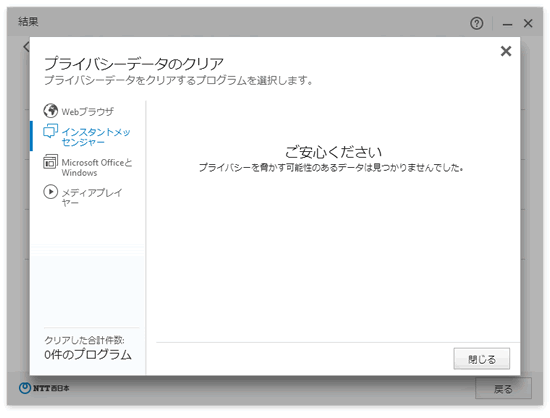Select the インスタントメッセンジャー category label
Image resolution: width=550 pixels, height=418 pixels.
point(96,137)
